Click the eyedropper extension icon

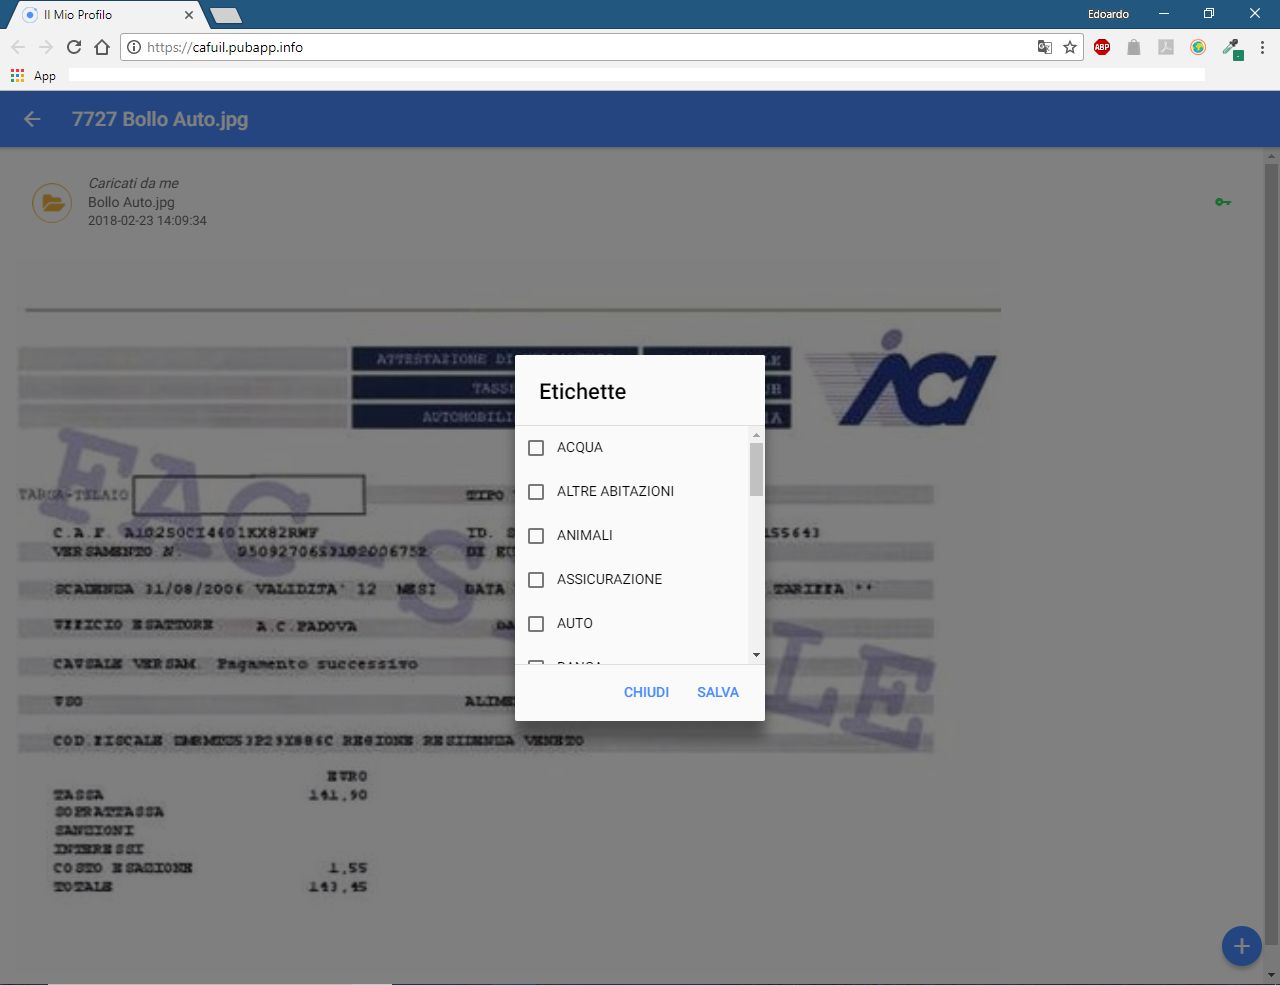[x=1231, y=48]
